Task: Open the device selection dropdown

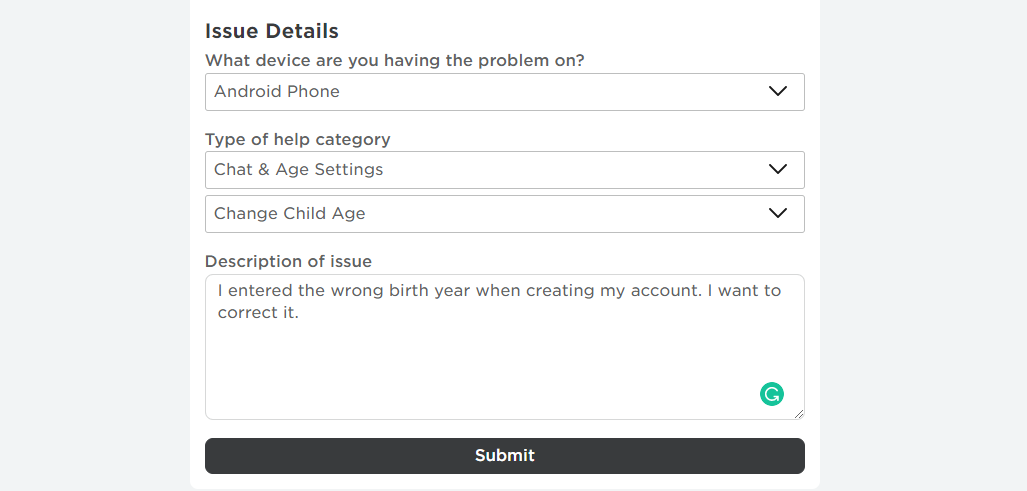Action: pyautogui.click(x=504, y=92)
